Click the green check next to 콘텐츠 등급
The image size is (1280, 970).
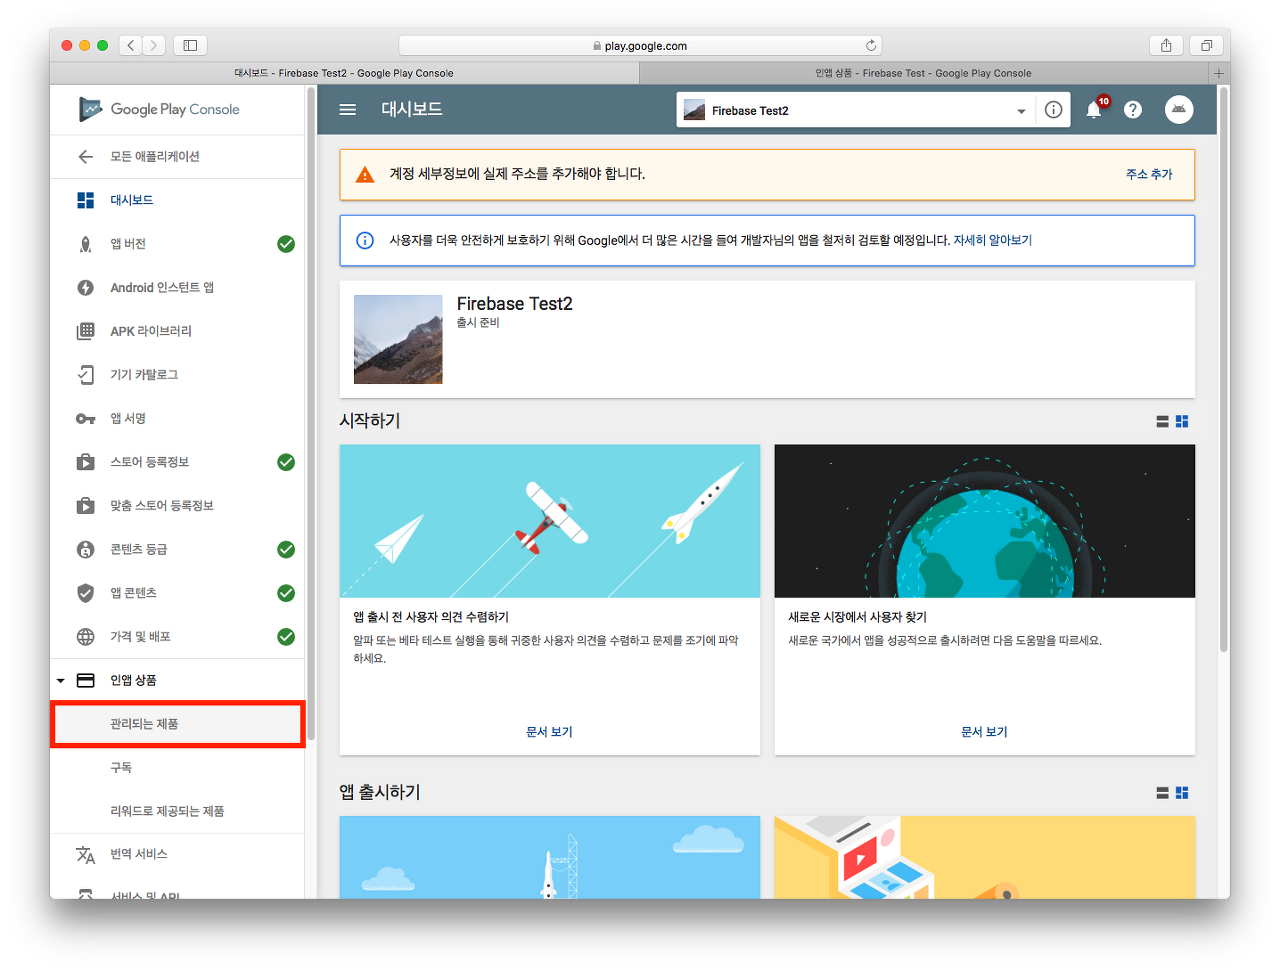[x=286, y=549]
